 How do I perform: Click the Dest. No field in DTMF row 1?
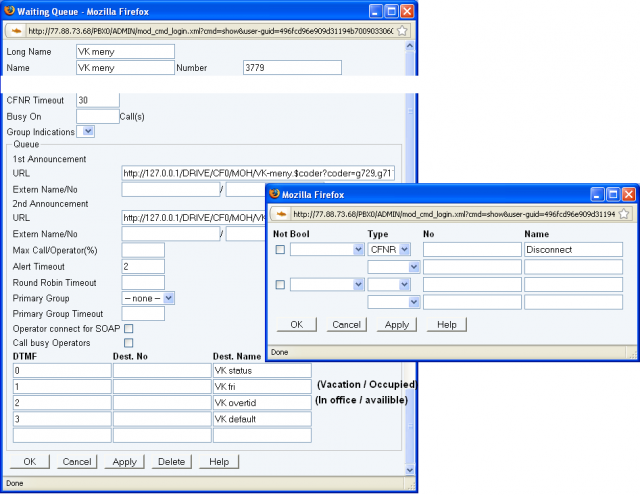(x=162, y=386)
